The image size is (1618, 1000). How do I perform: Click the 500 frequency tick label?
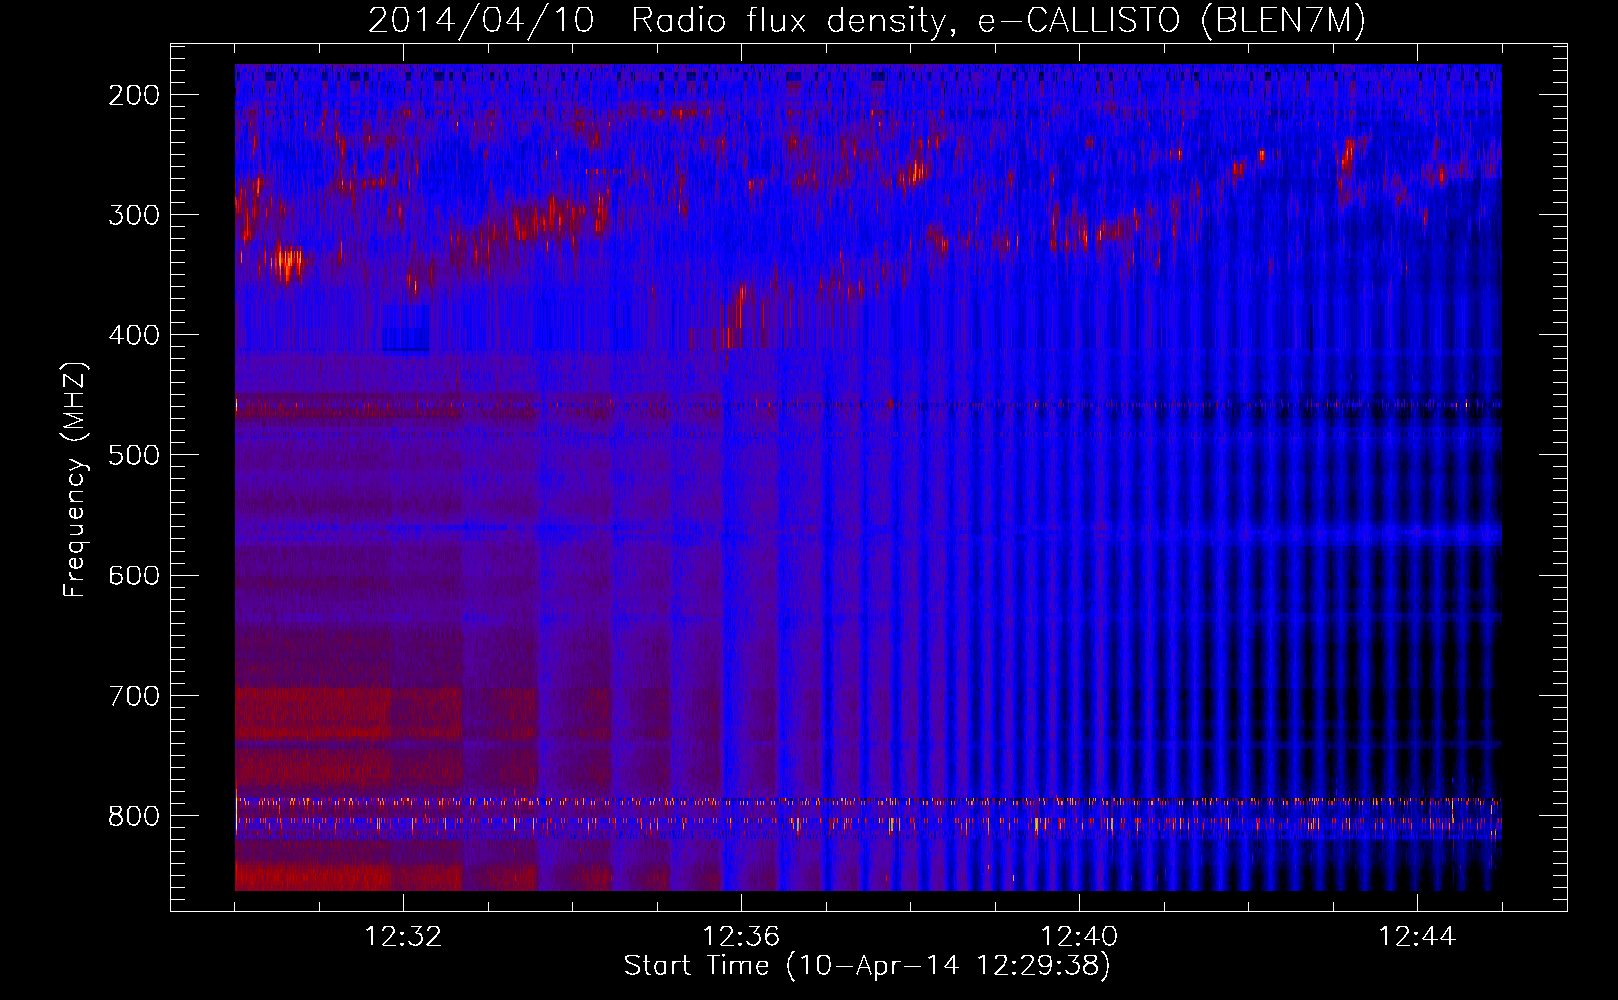[x=134, y=456]
